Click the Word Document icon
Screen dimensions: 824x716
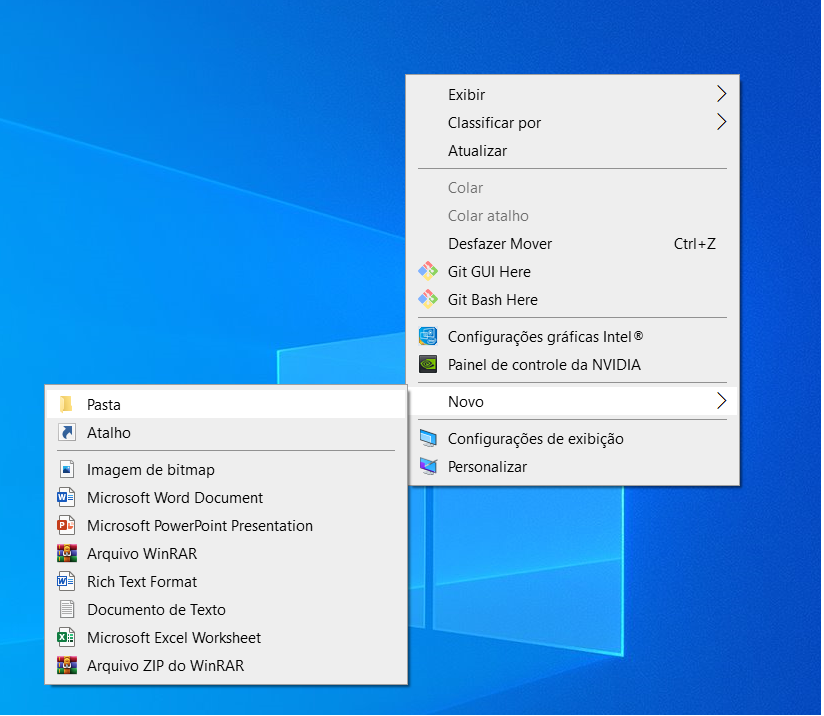(x=66, y=497)
